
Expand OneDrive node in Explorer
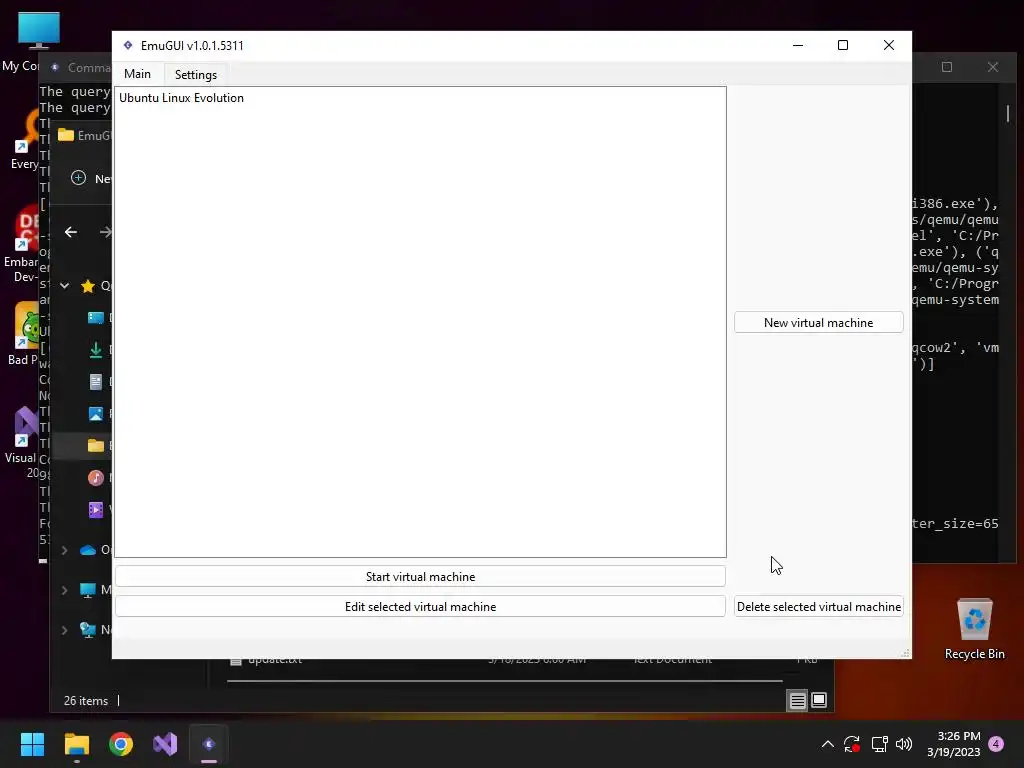(x=65, y=551)
